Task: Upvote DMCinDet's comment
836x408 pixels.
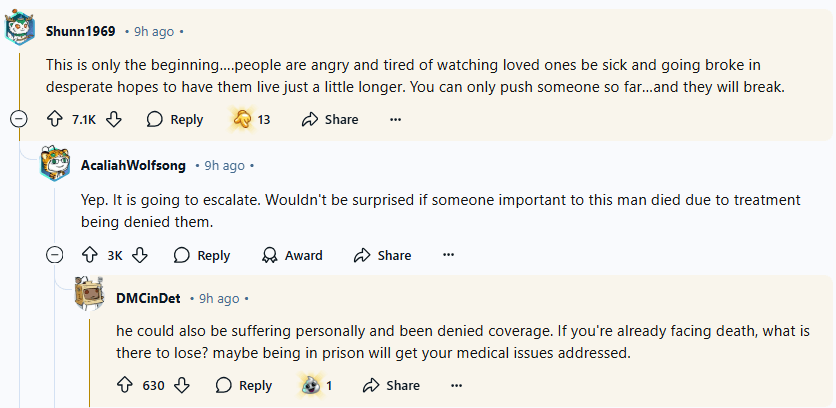Action: point(125,385)
